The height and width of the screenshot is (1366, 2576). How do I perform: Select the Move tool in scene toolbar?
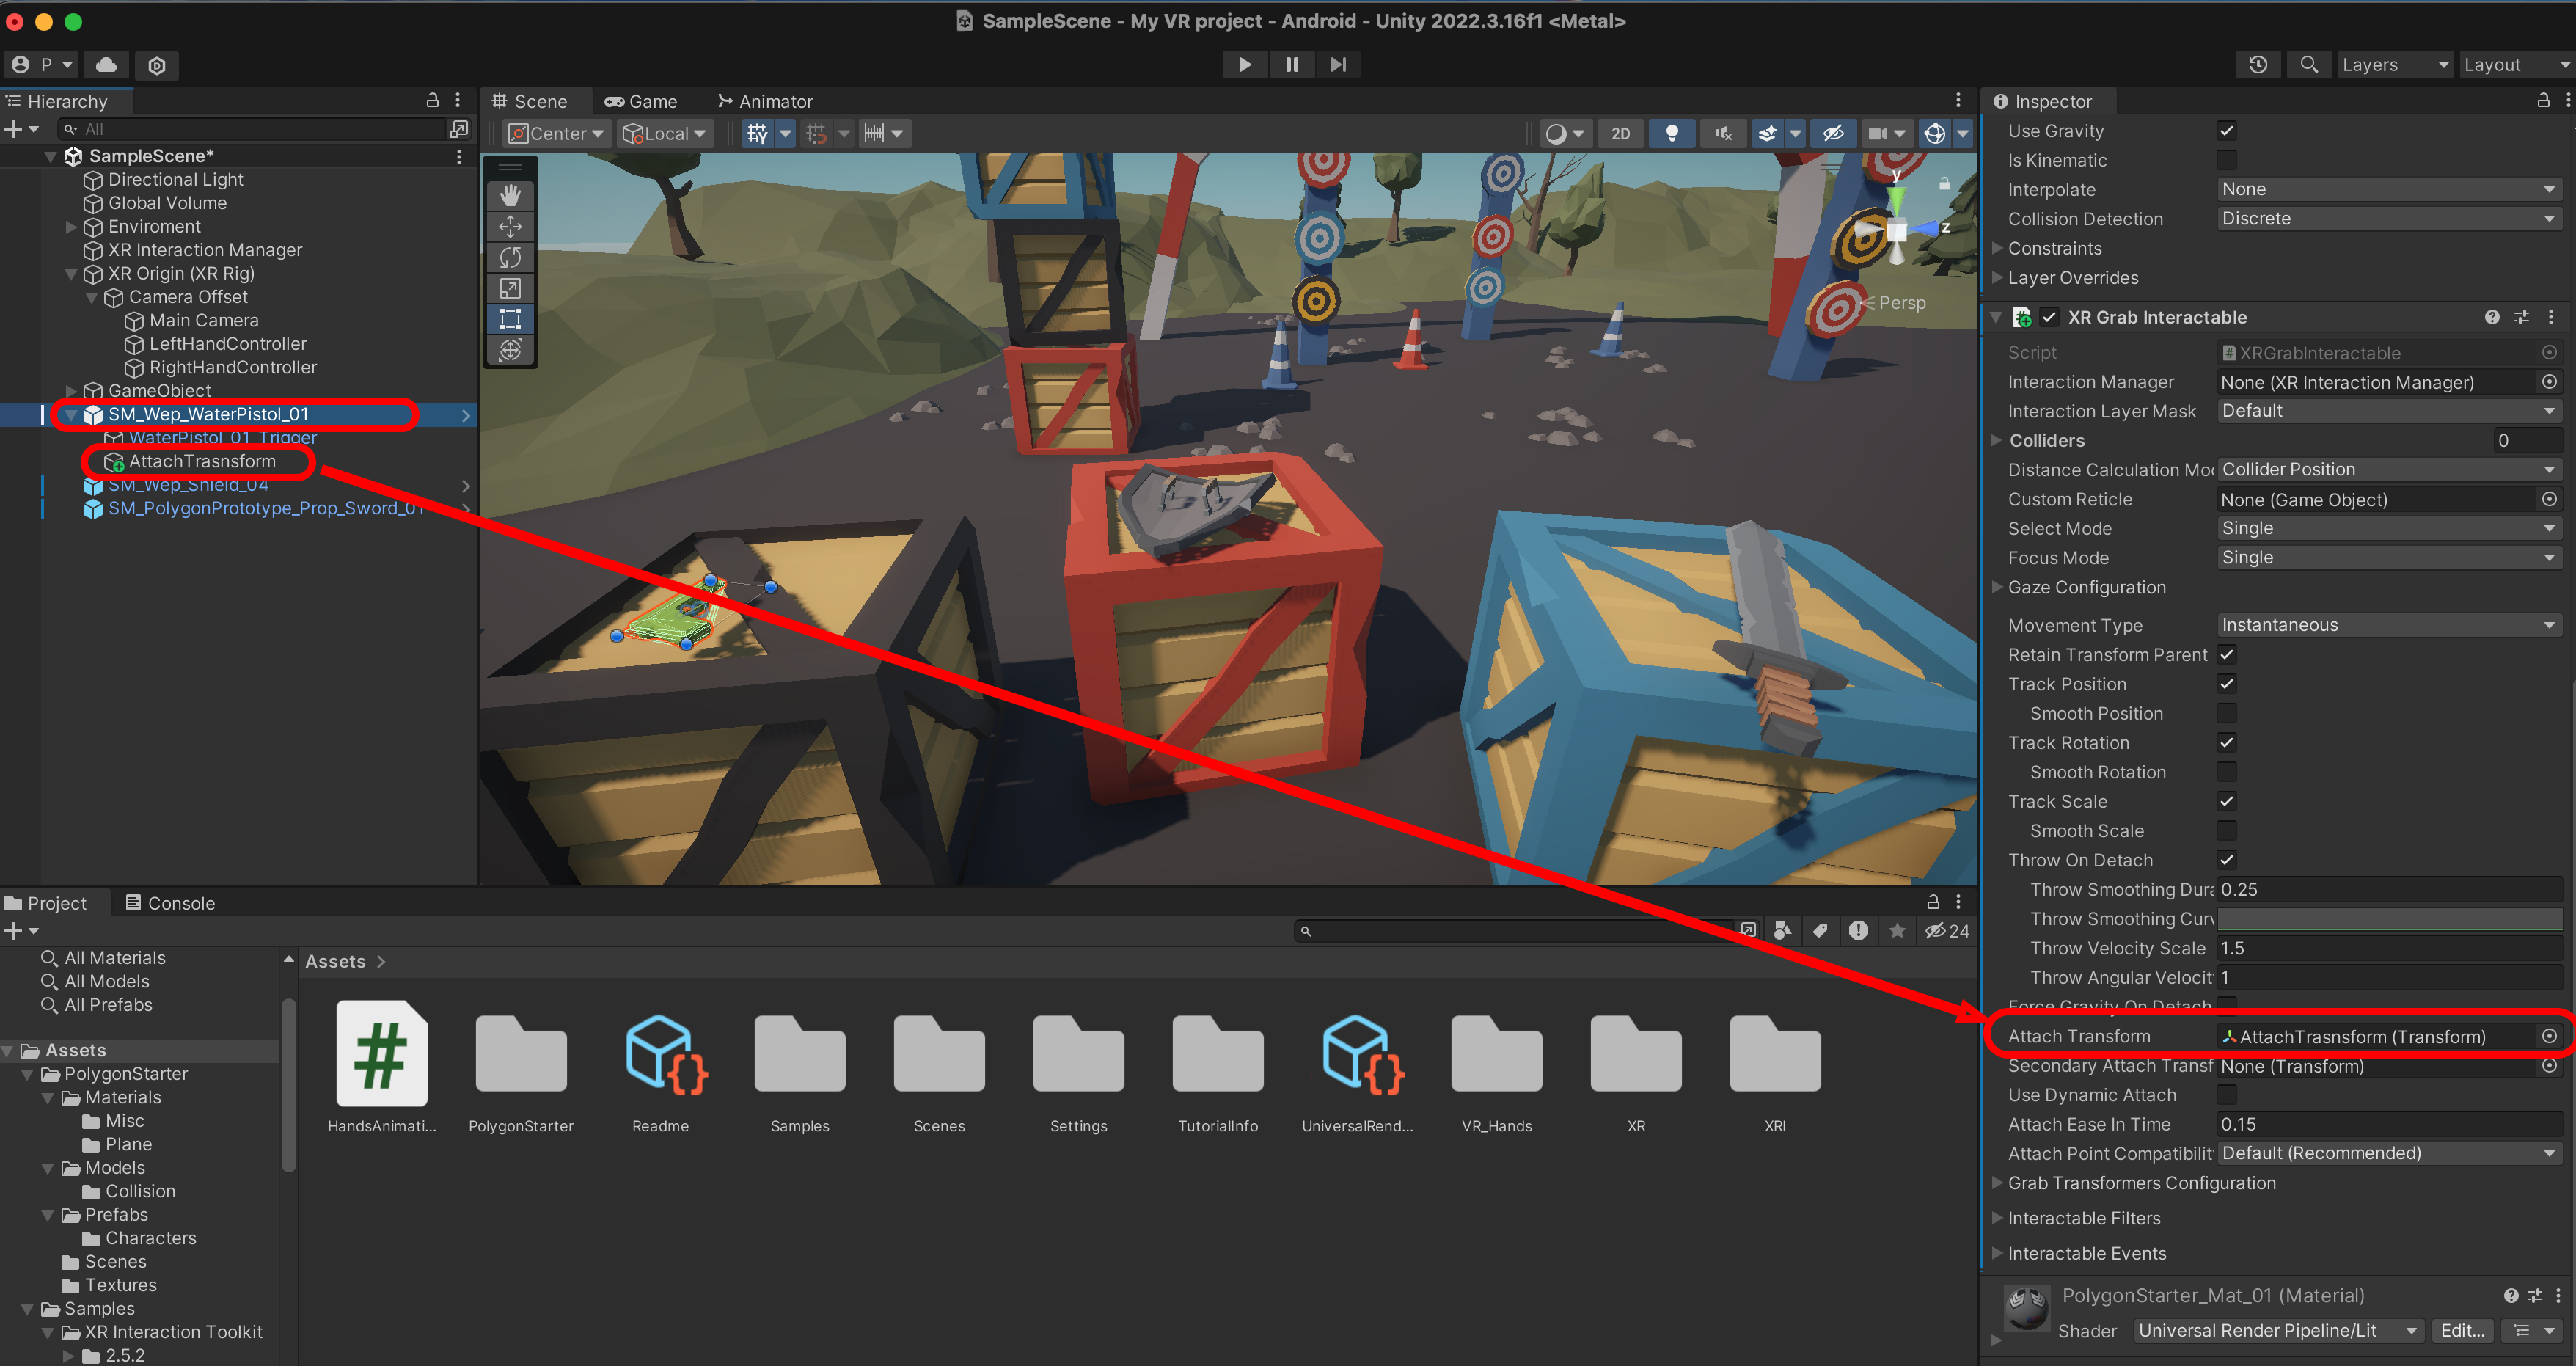tap(510, 226)
